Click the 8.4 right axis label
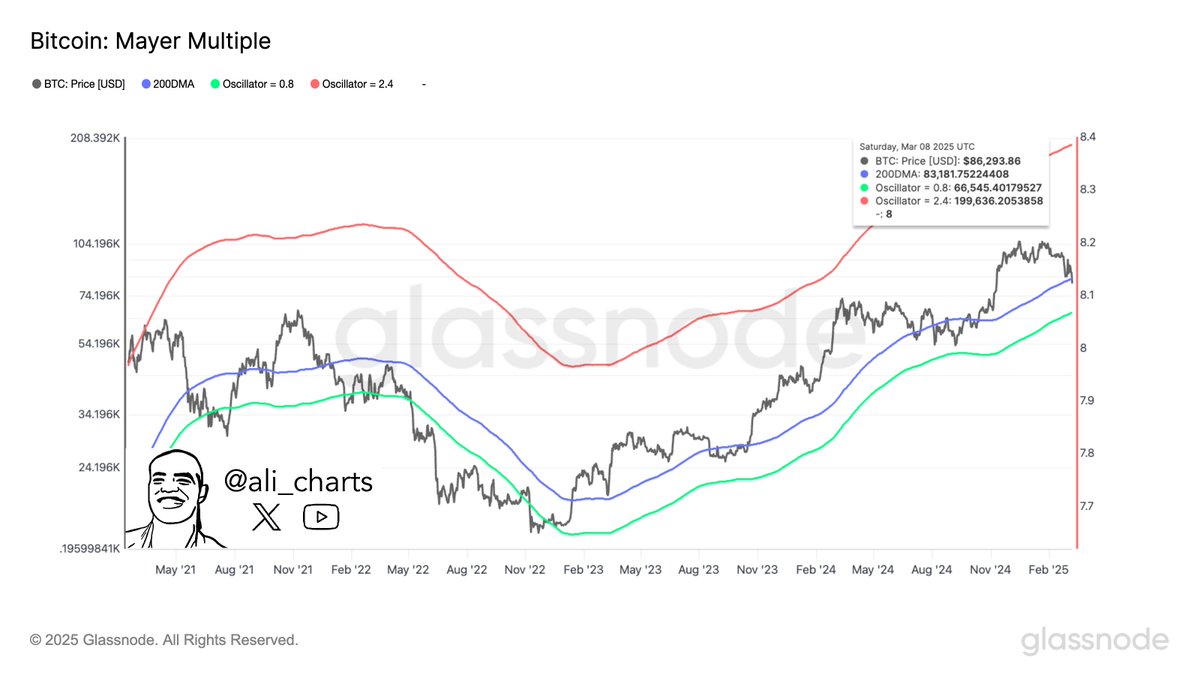Image resolution: width=1200 pixels, height=675 pixels. [1088, 137]
